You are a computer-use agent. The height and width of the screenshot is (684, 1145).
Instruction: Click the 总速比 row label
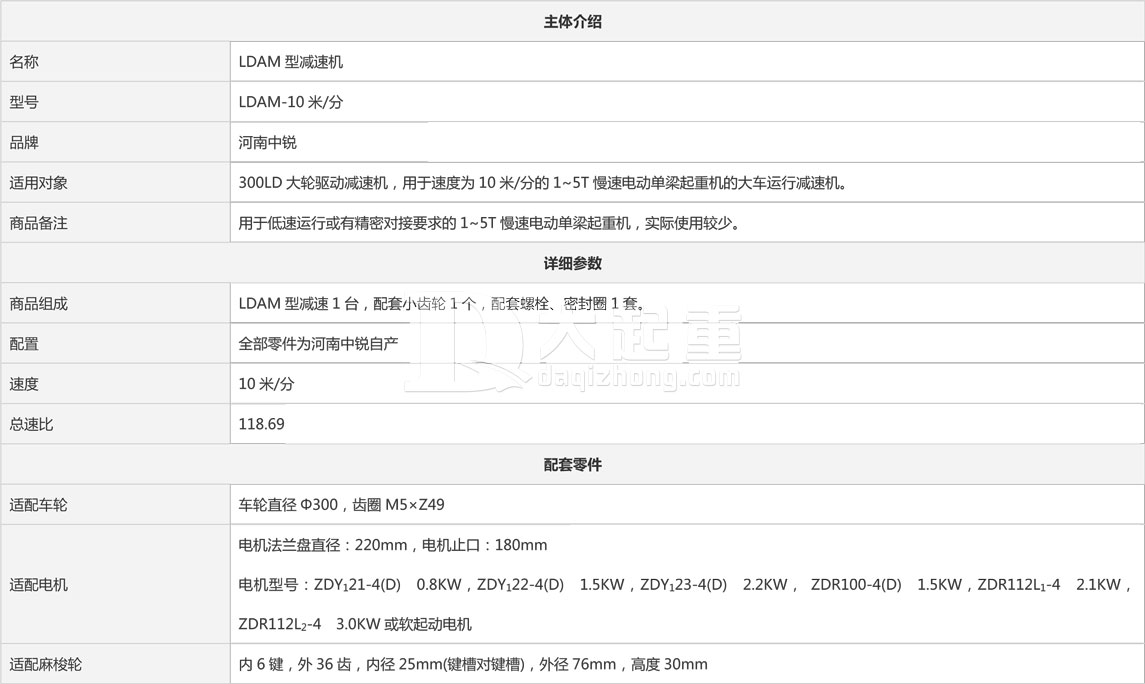click(31, 424)
